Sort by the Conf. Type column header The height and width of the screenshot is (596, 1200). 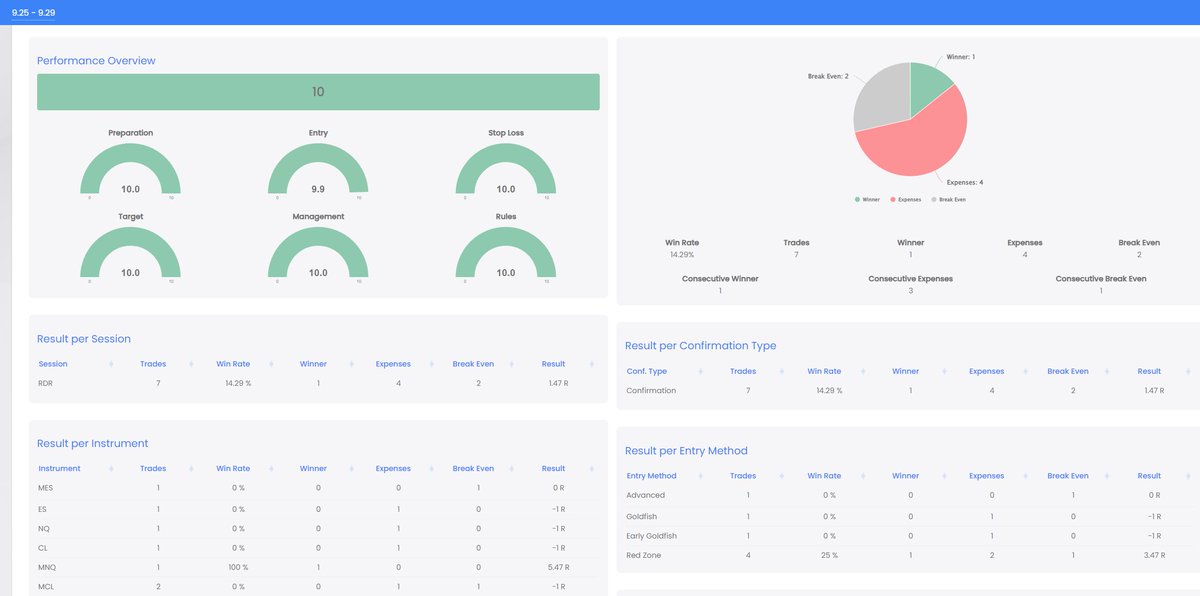[647, 371]
